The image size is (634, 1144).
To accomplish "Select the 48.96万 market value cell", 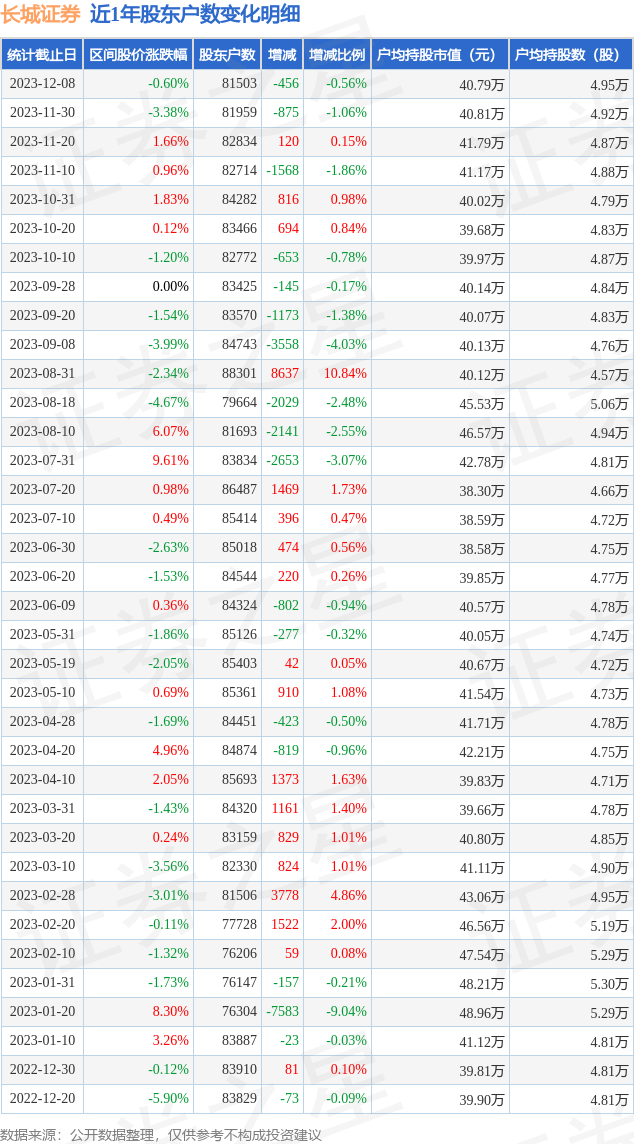I will (x=482, y=1012).
